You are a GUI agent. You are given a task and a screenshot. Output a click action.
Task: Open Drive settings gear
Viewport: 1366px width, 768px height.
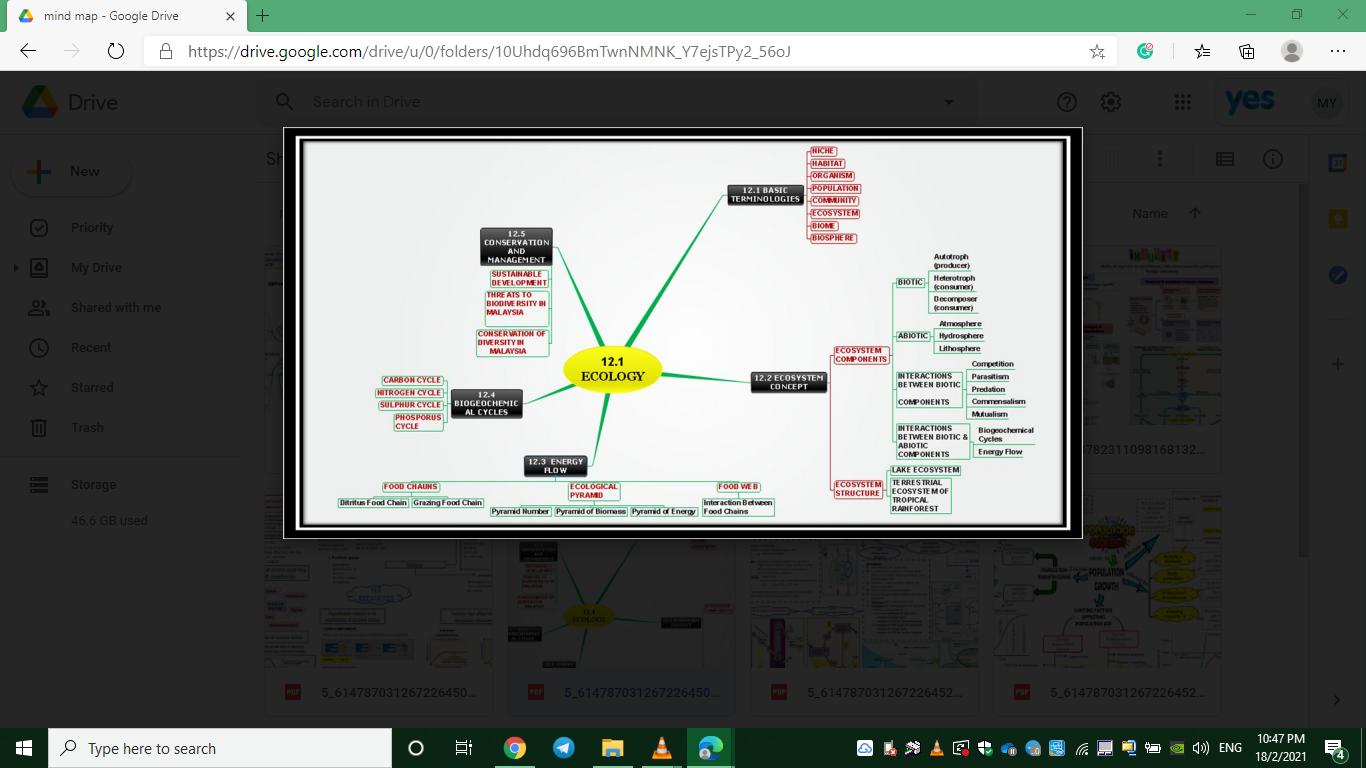(1111, 102)
